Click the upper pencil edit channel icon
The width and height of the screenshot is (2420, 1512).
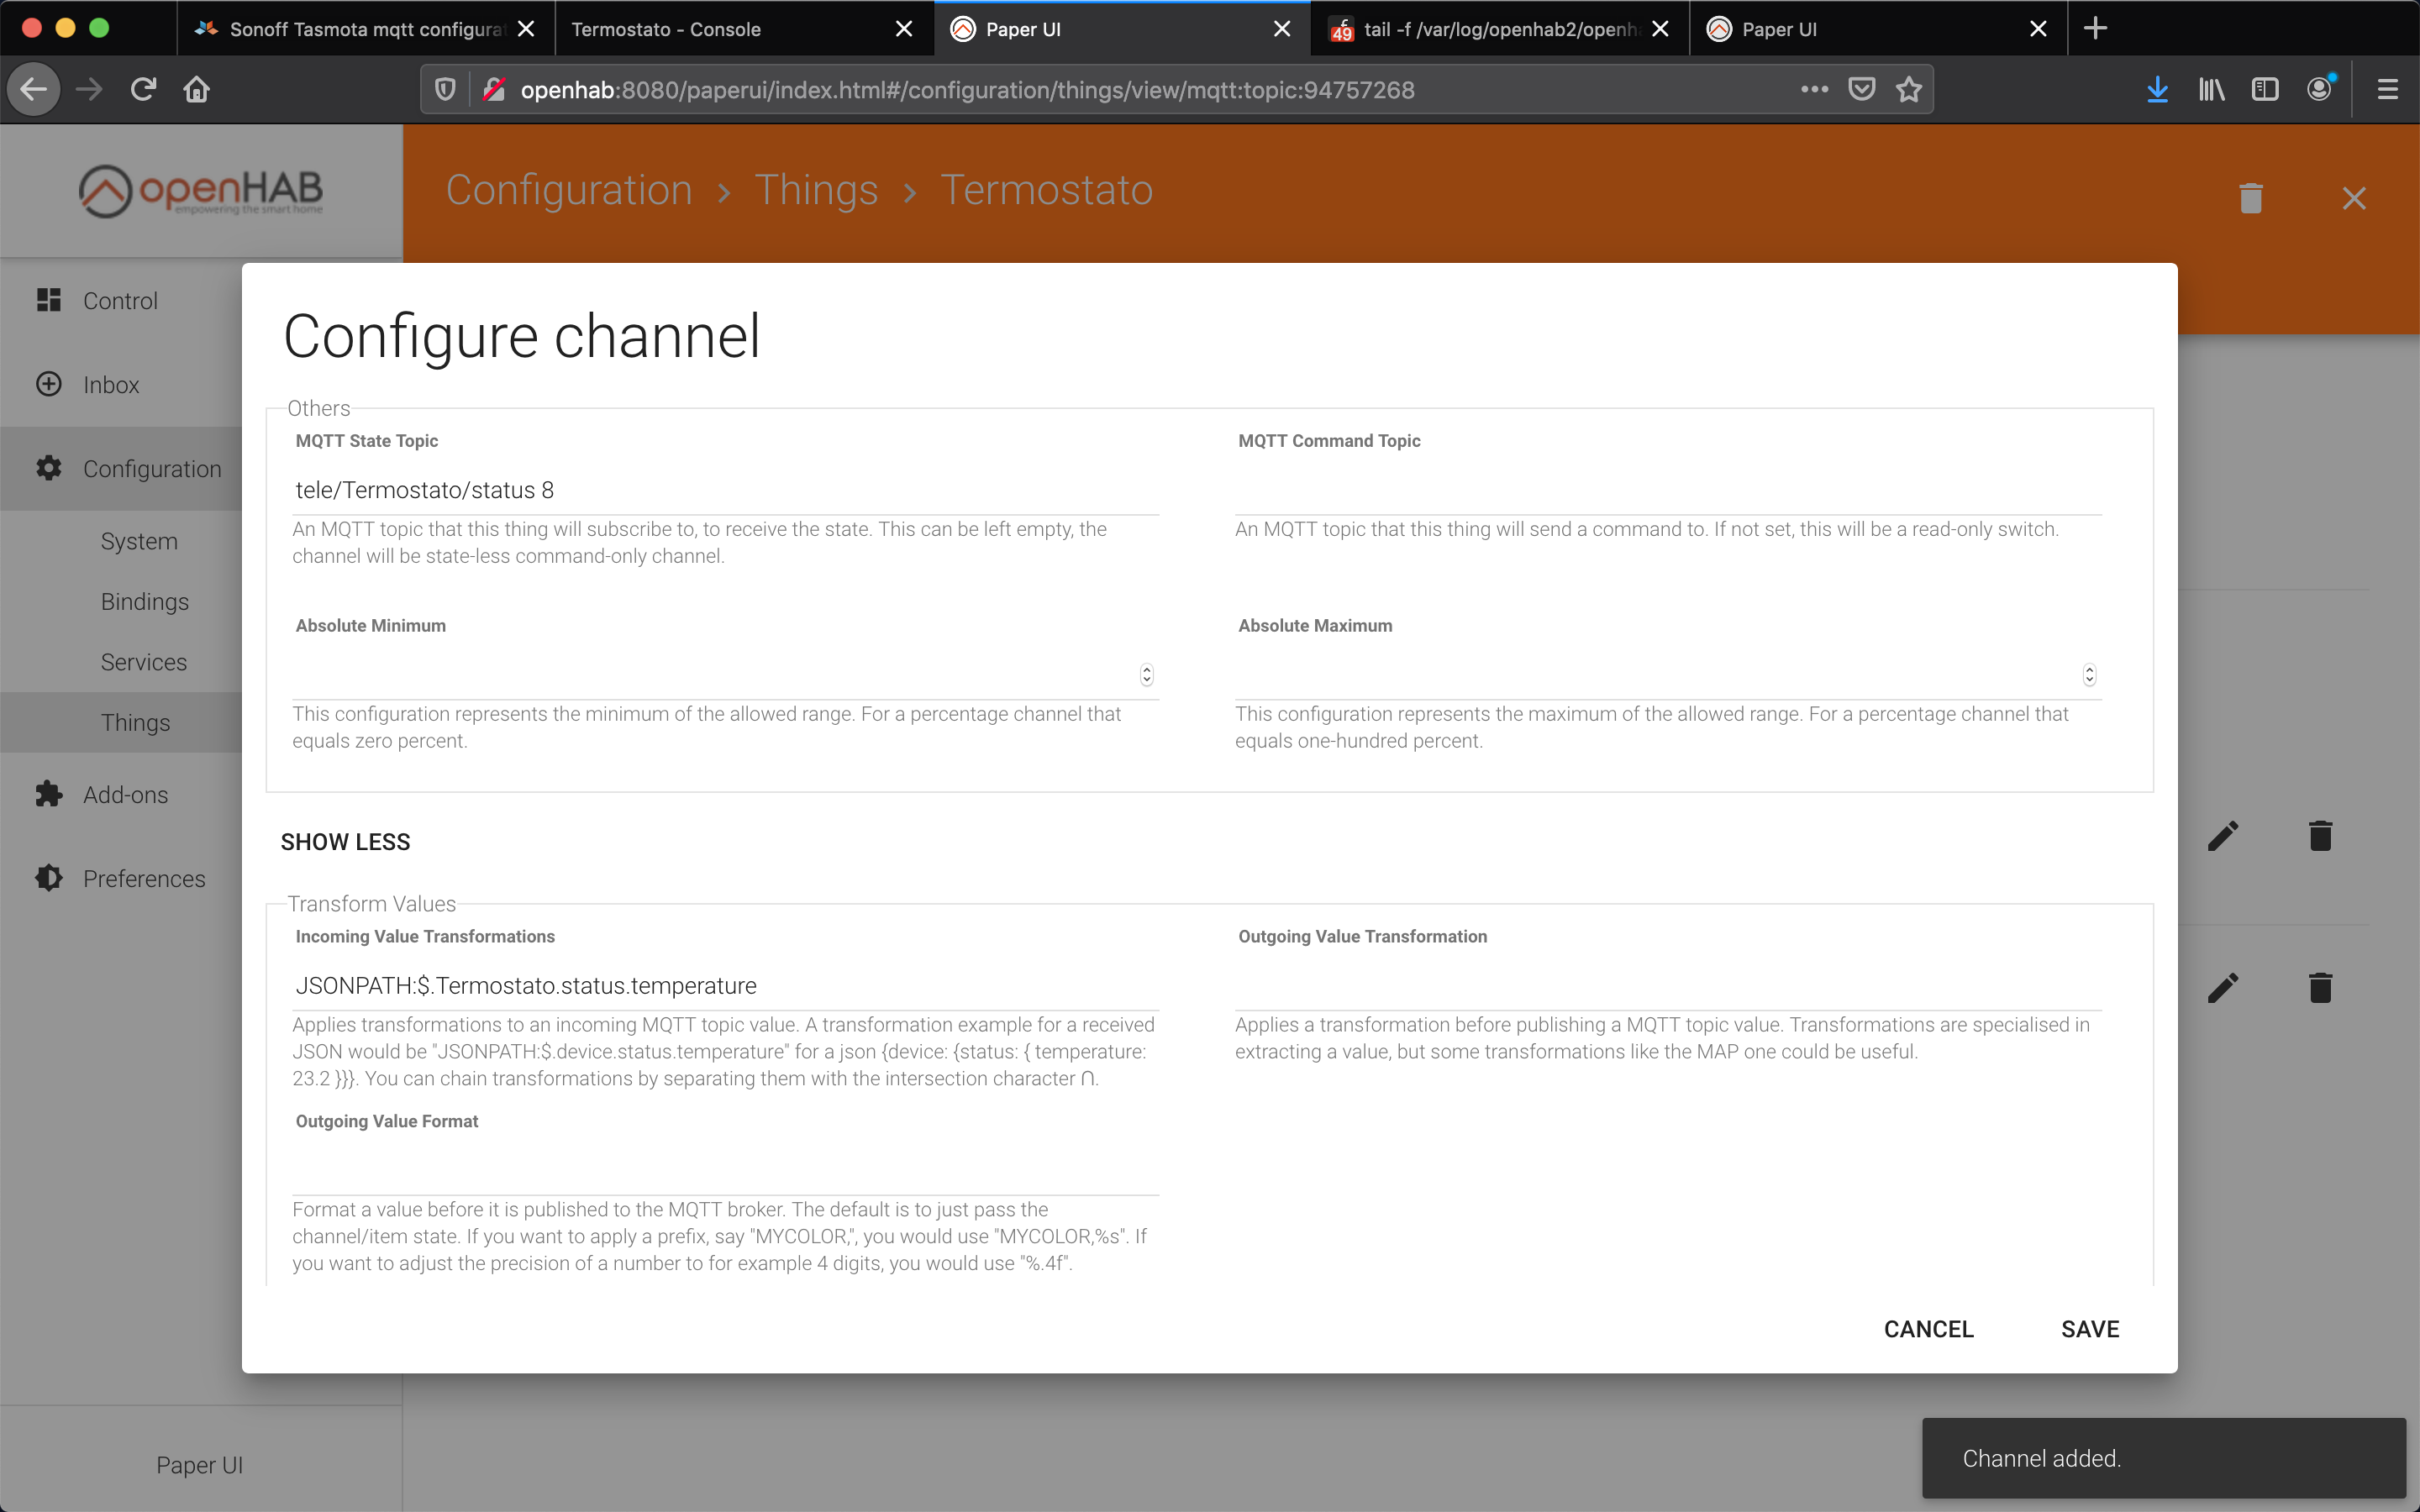(2222, 836)
